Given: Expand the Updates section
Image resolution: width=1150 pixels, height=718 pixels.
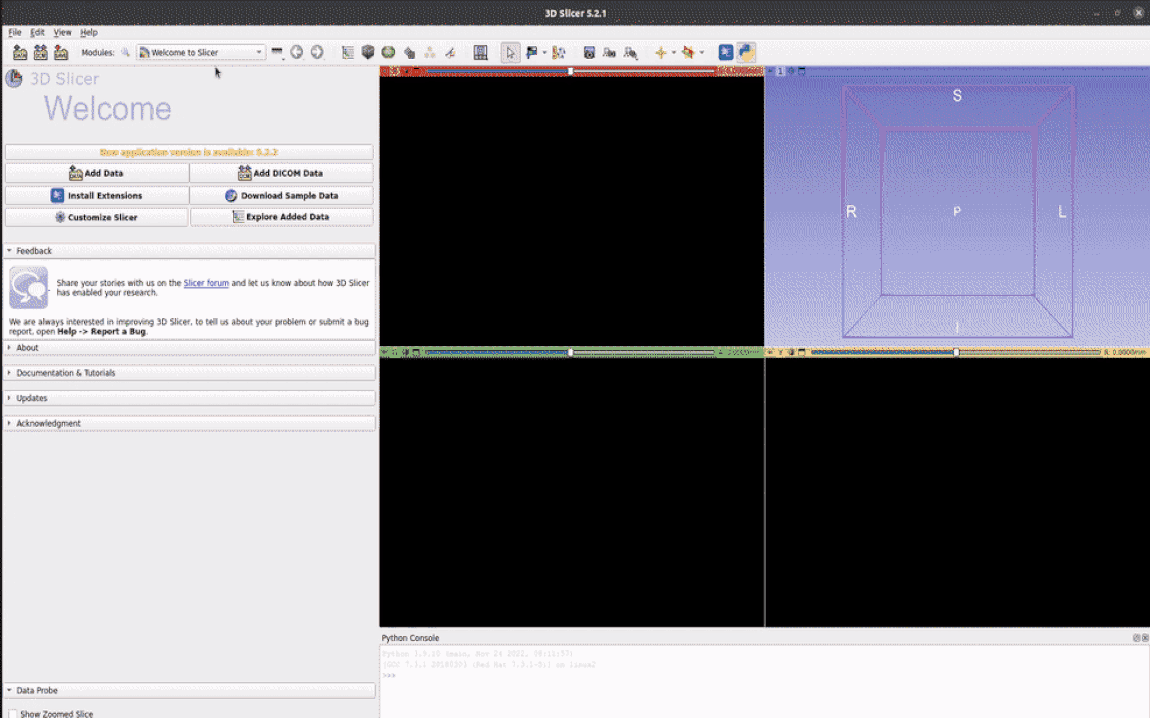Looking at the screenshot, I should pos(190,398).
